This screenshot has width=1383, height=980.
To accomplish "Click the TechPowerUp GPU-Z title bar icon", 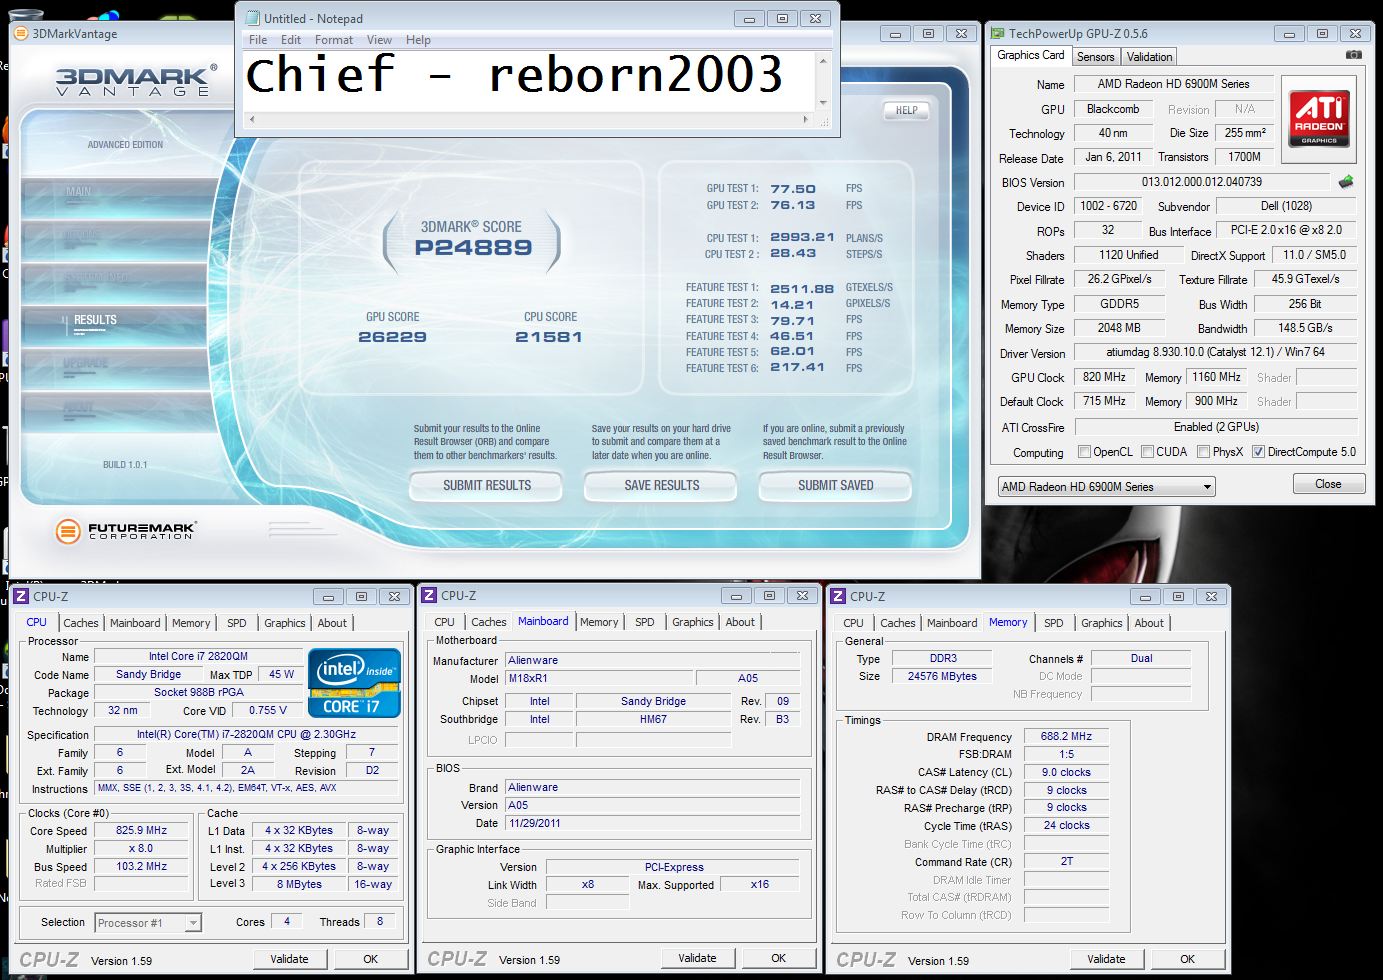I will point(997,33).
